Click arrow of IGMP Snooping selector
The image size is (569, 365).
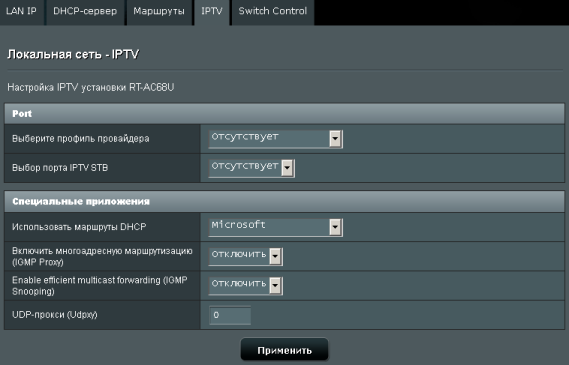275,286
